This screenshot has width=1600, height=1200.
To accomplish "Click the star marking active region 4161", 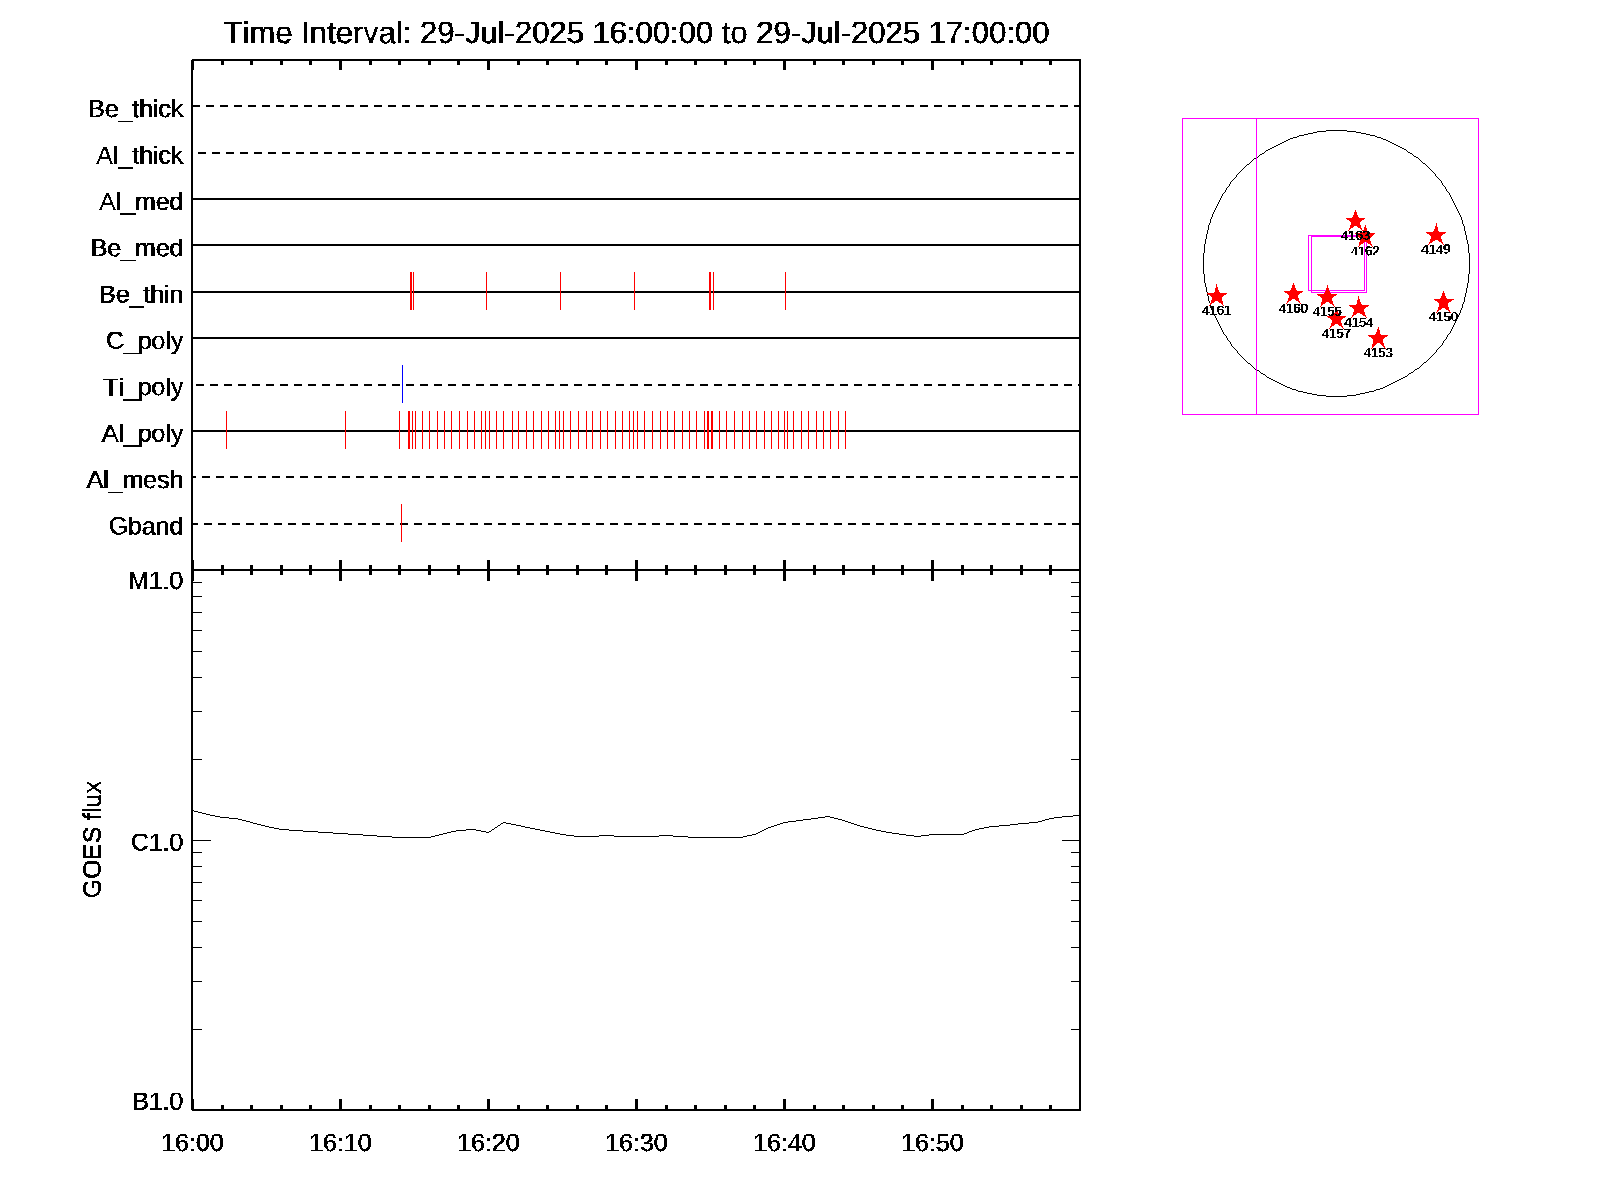I will click(x=1216, y=296).
